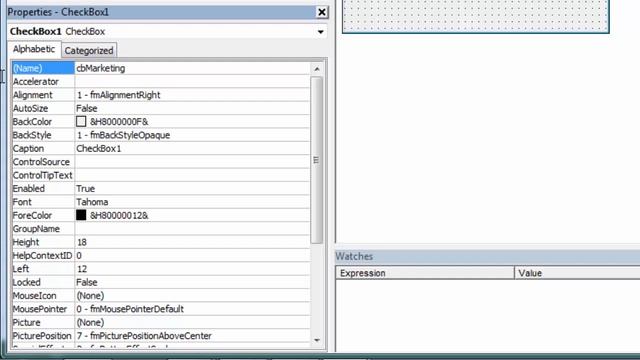Click the Value column header in Watches
Screen dimensions: 640x360
coord(577,273)
